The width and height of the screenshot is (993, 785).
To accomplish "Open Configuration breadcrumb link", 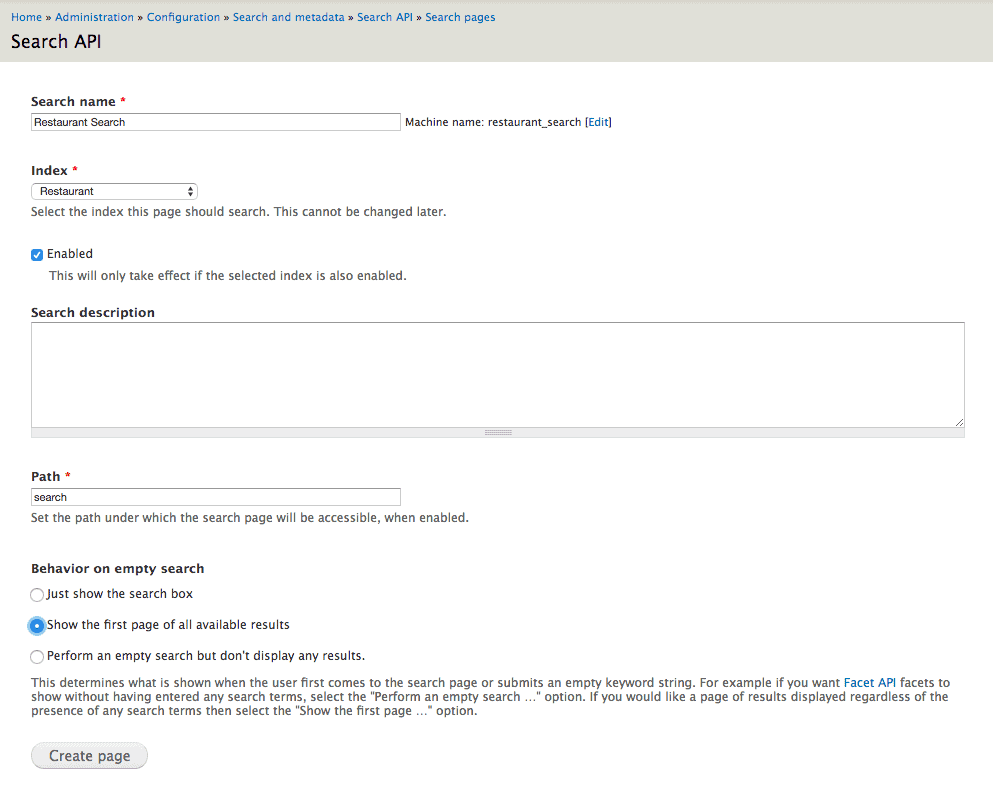I will coord(183,17).
